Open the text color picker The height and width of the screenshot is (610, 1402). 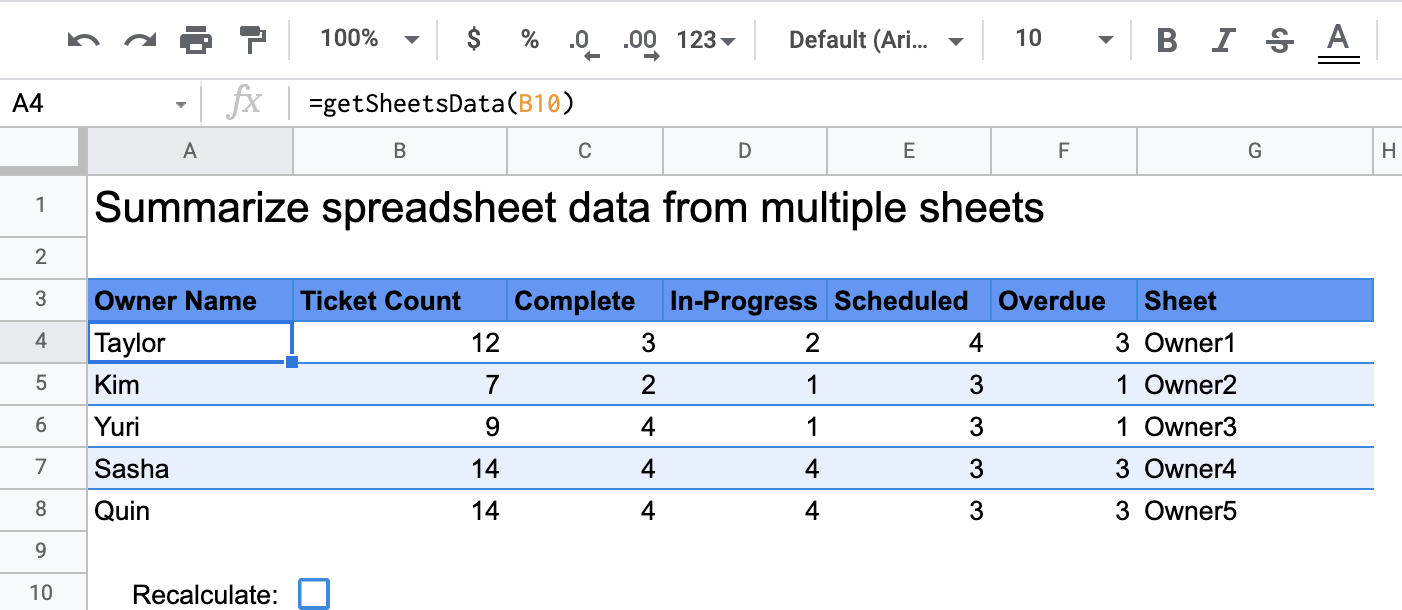click(x=1338, y=39)
